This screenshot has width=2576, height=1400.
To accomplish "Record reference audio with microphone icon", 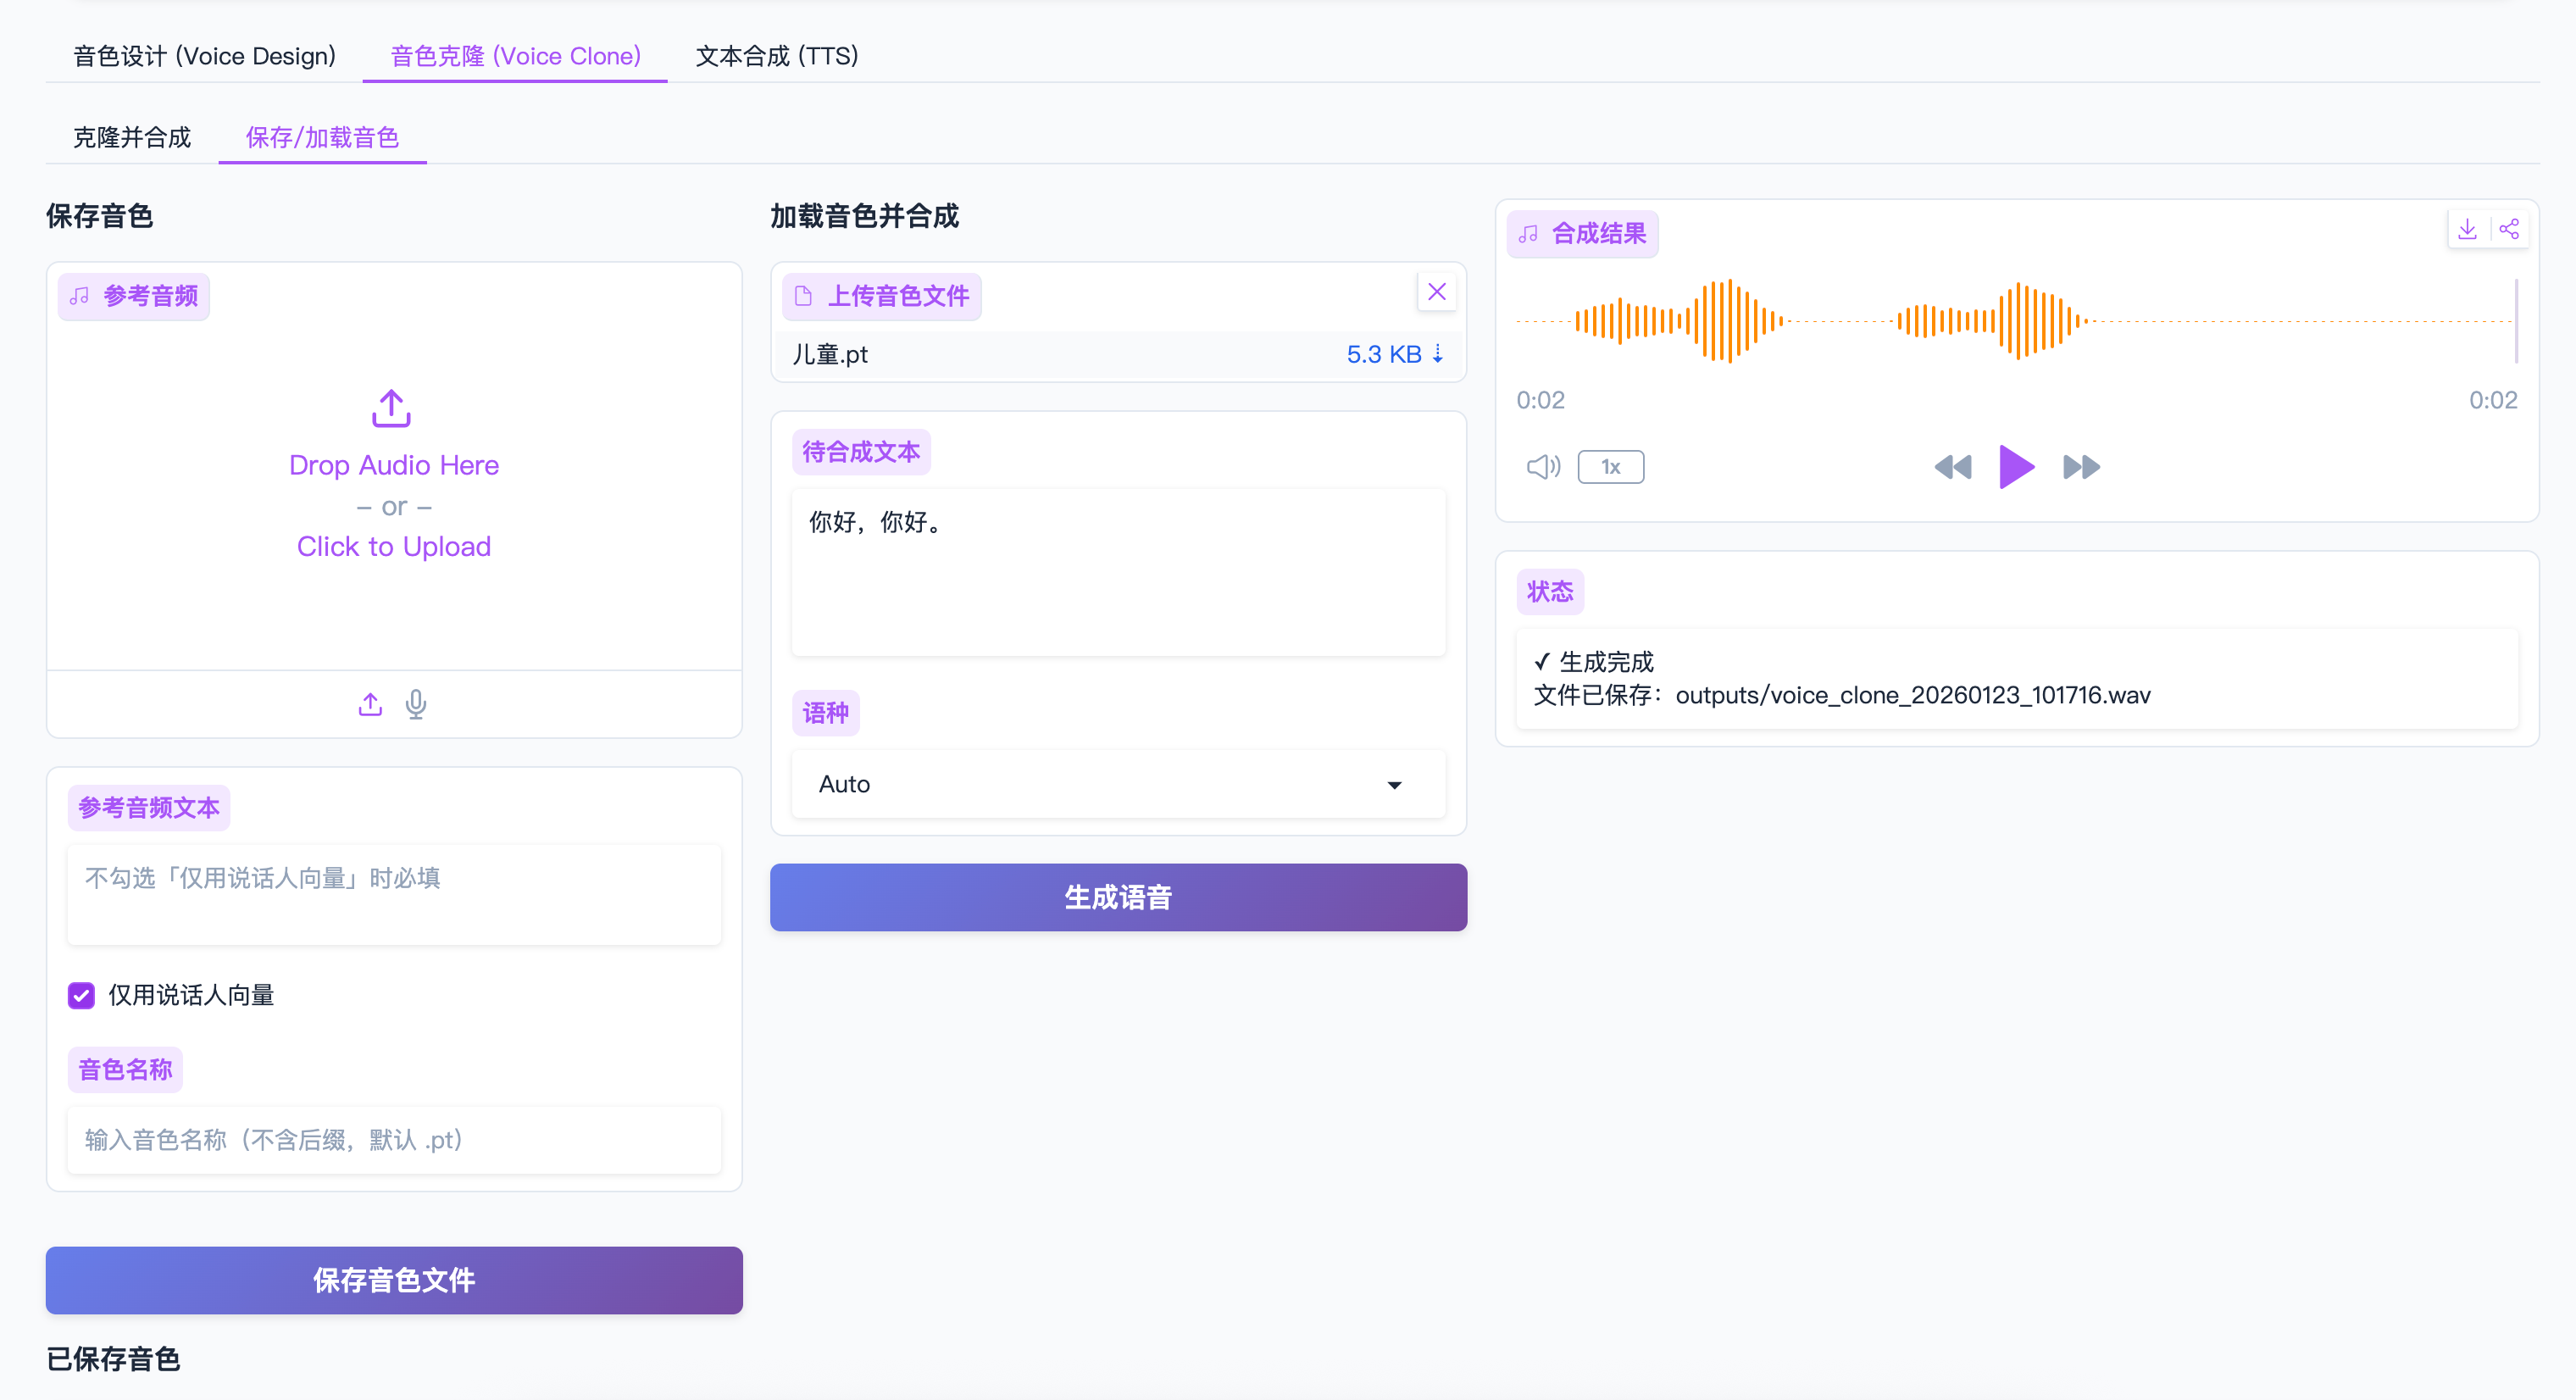I will 416,704.
